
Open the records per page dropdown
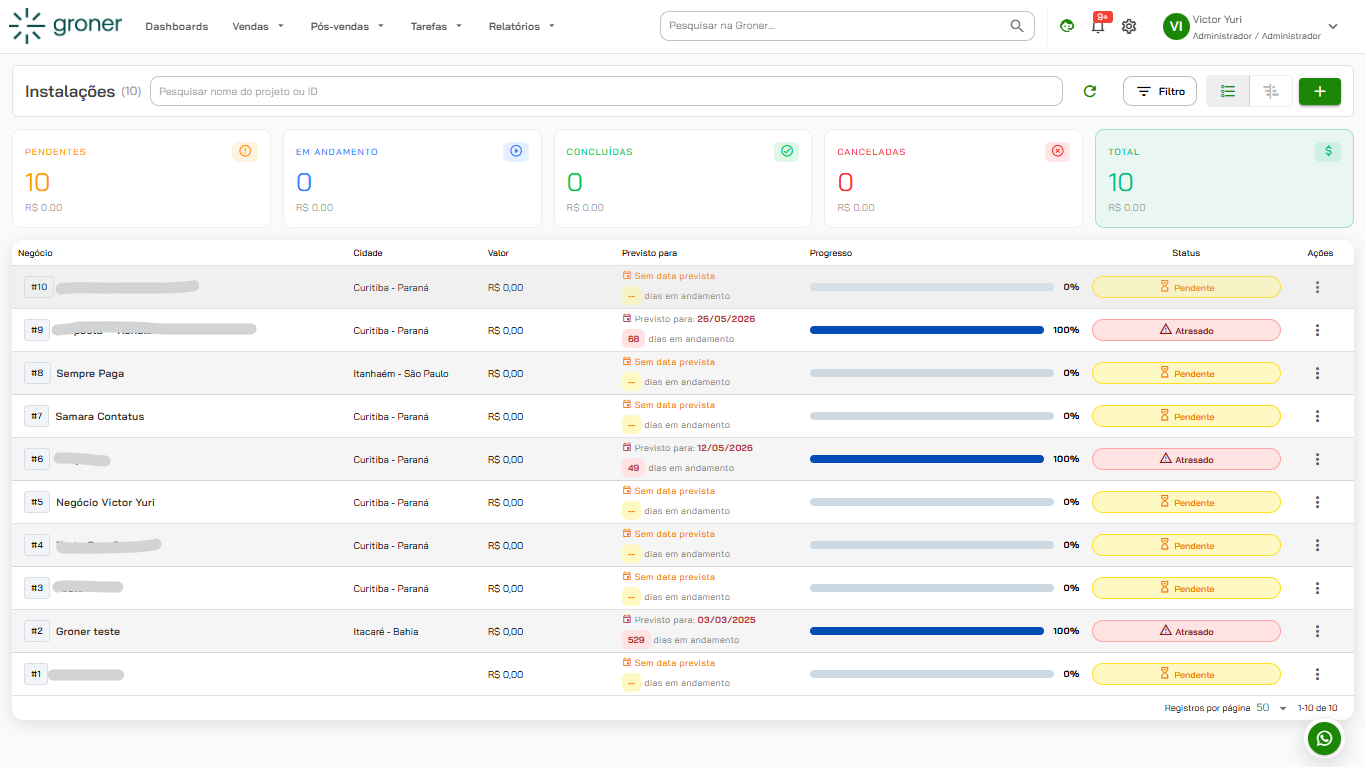[1271, 708]
